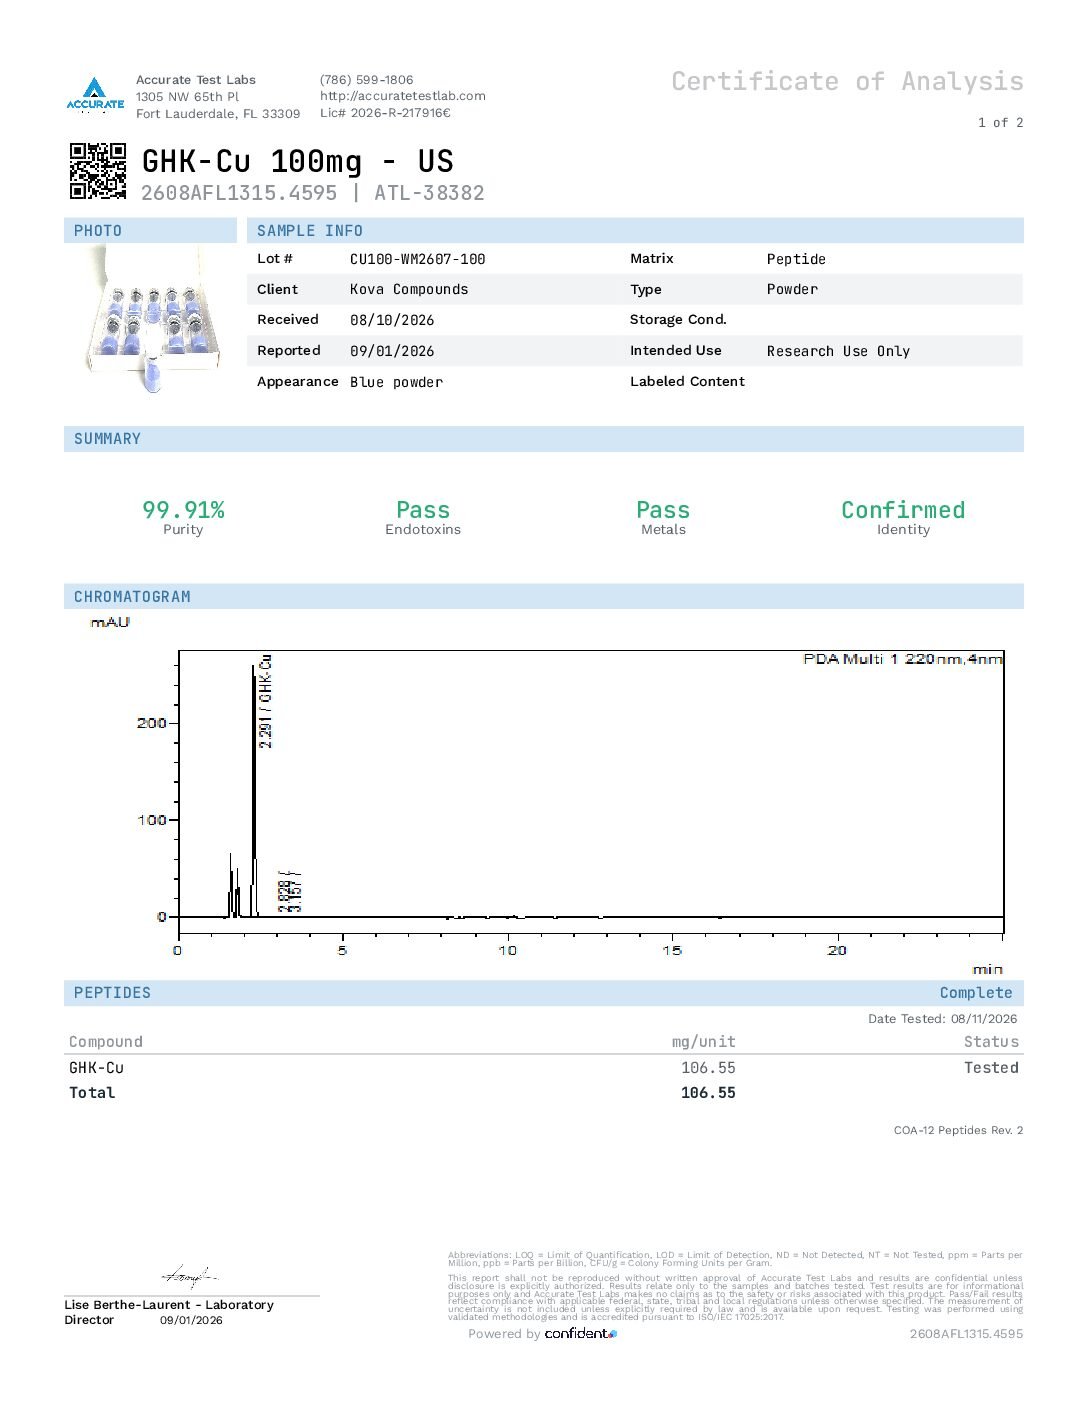Click the Confident logo in the footer
The height and width of the screenshot is (1408, 1088).
coord(581,1333)
